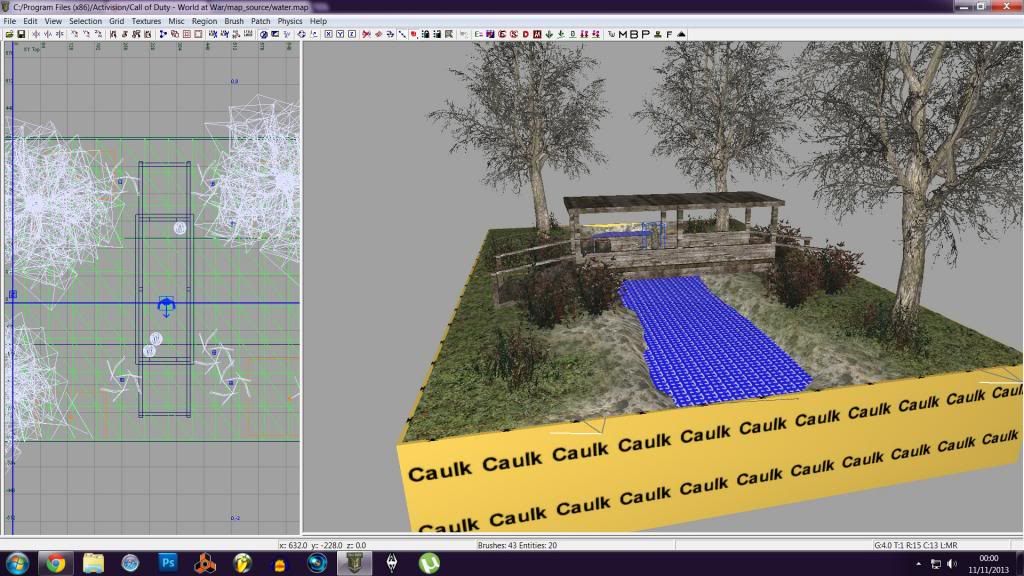This screenshot has width=1024, height=576.
Task: Open the Region menu
Action: coord(204,21)
